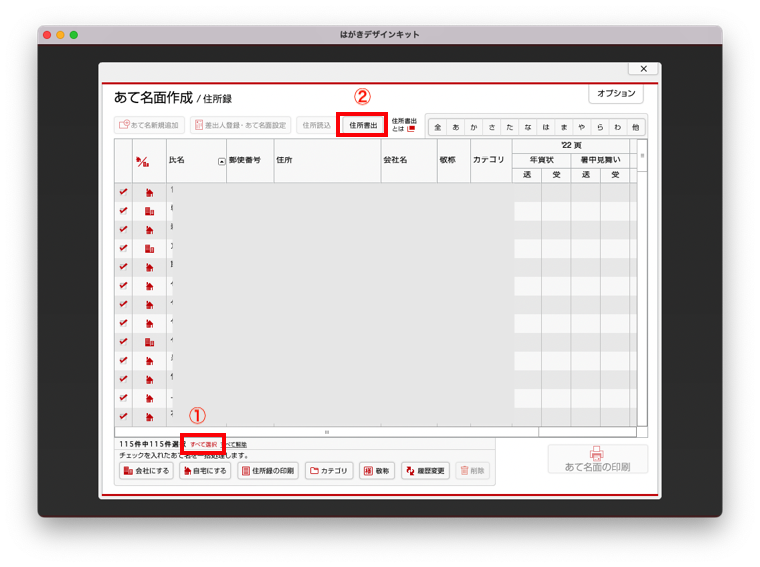Click the すべて選択 link
The width and height of the screenshot is (760, 567).
204,444
